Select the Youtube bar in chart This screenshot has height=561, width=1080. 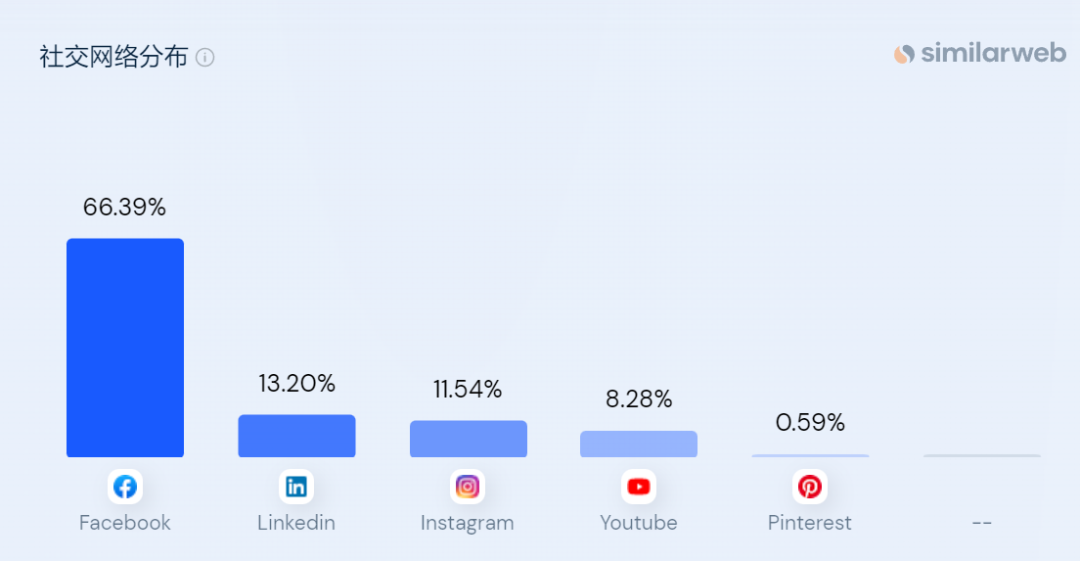[638, 444]
